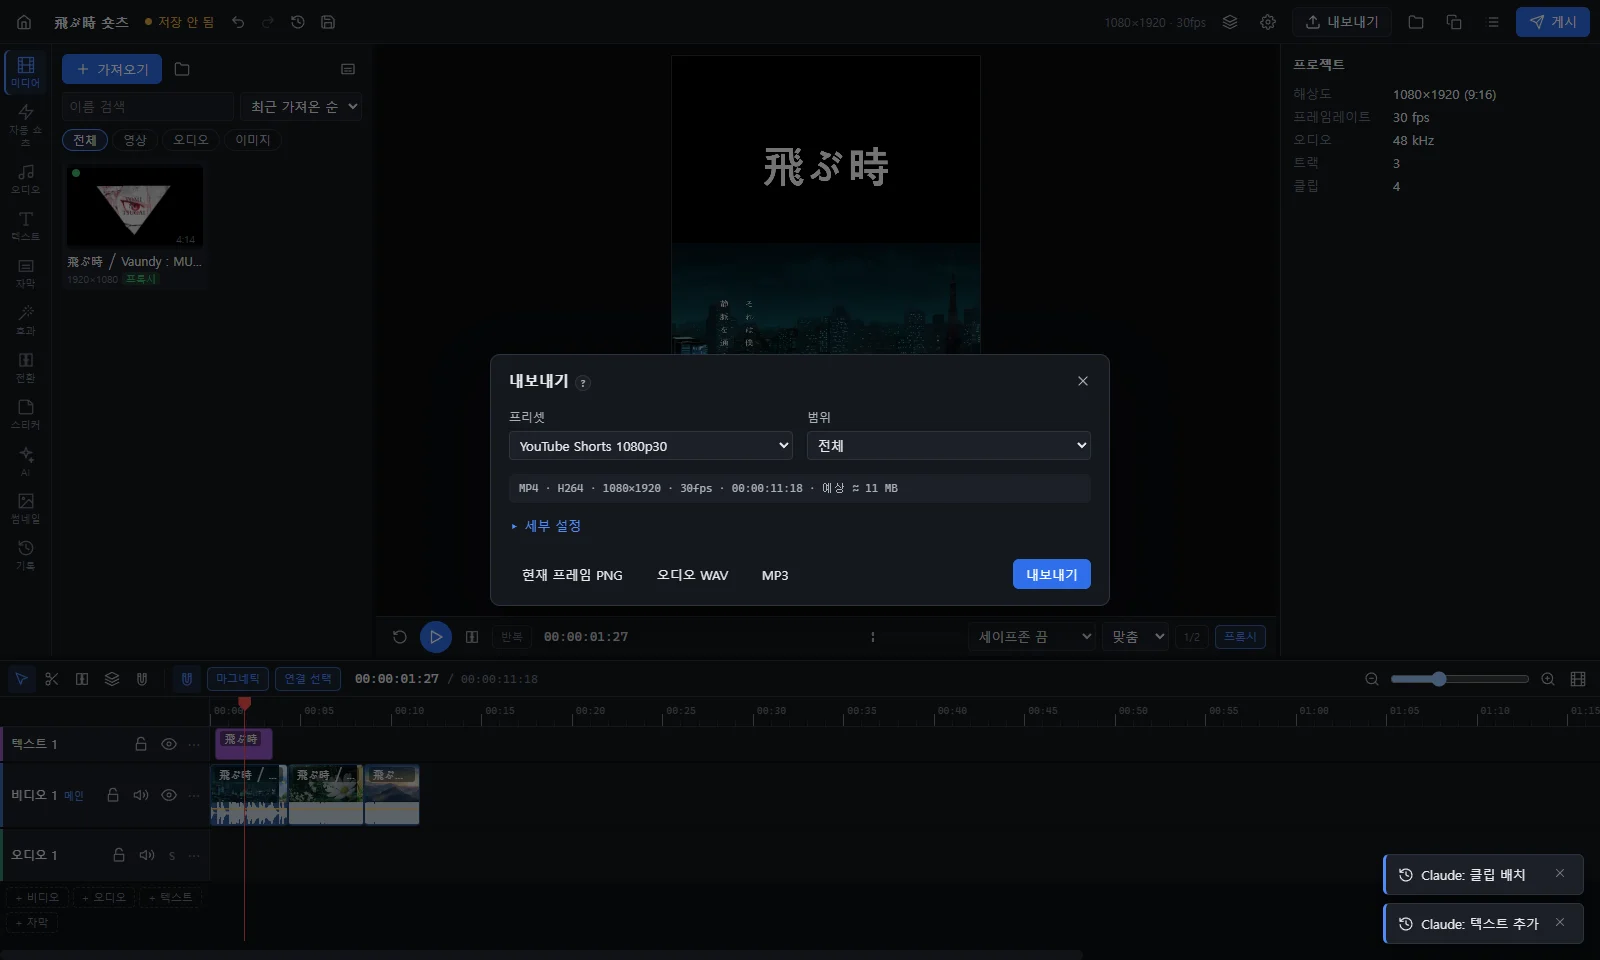This screenshot has width=1600, height=960.
Task: Click the export help question mark
Action: pyautogui.click(x=583, y=383)
